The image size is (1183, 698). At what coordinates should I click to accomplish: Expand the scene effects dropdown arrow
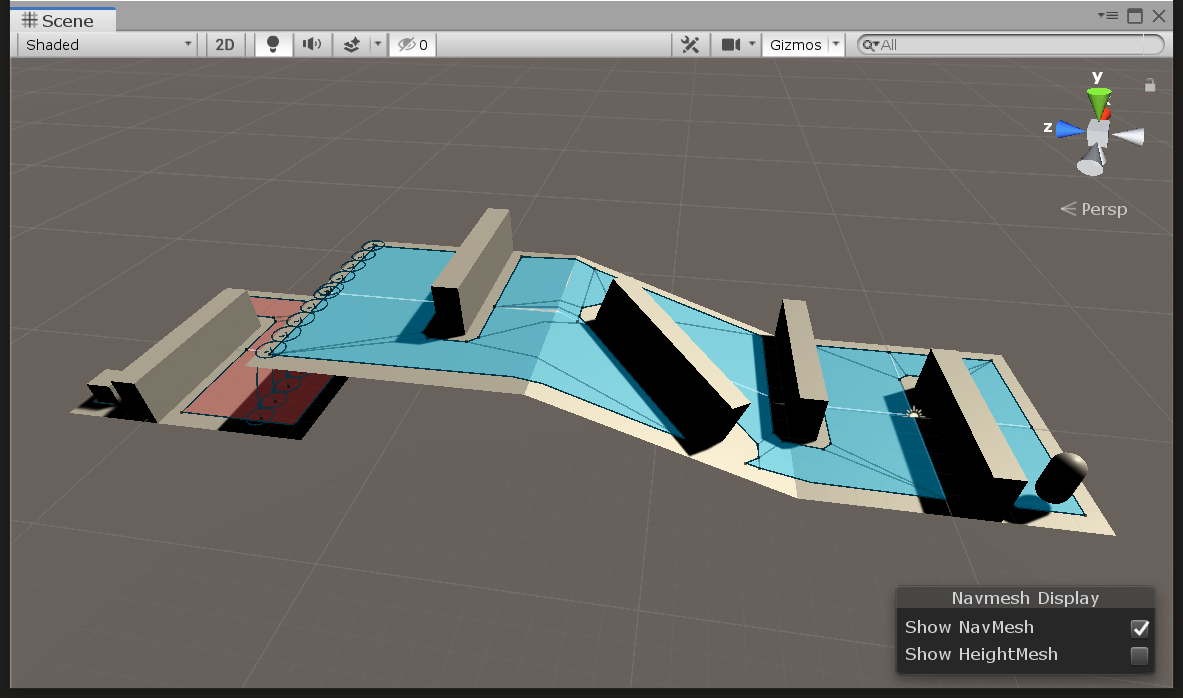point(377,45)
